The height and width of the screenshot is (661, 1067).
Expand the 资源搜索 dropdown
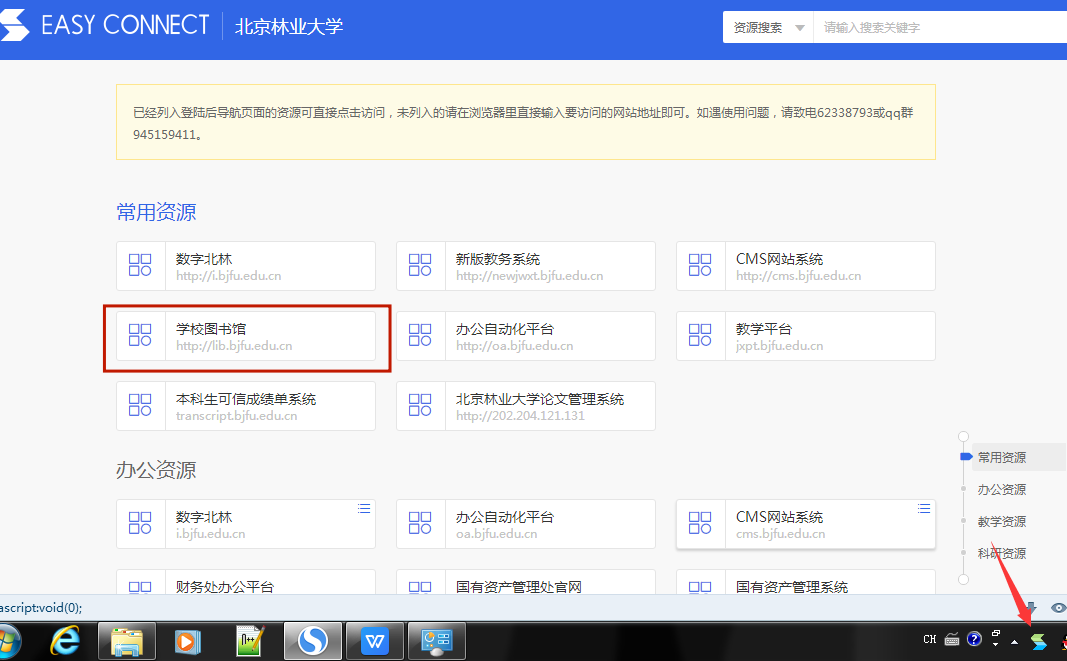[x=768, y=28]
